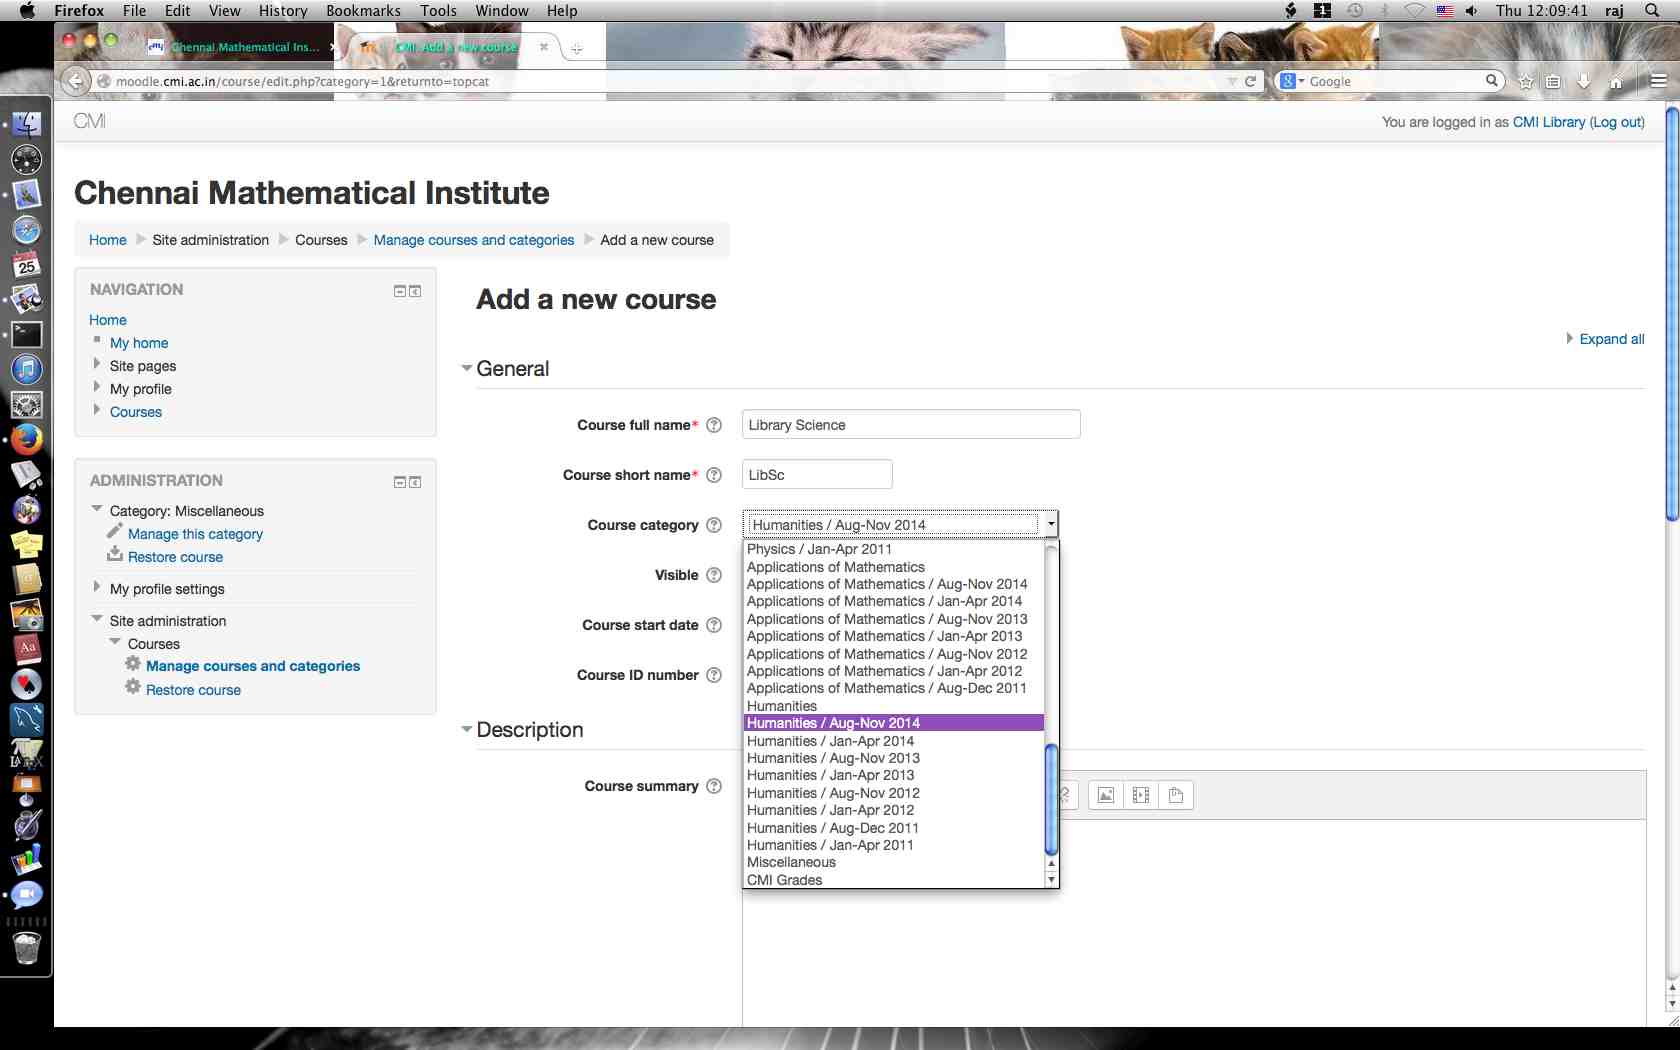
Task: Click Home breadcrumb link
Action: pyautogui.click(x=107, y=240)
